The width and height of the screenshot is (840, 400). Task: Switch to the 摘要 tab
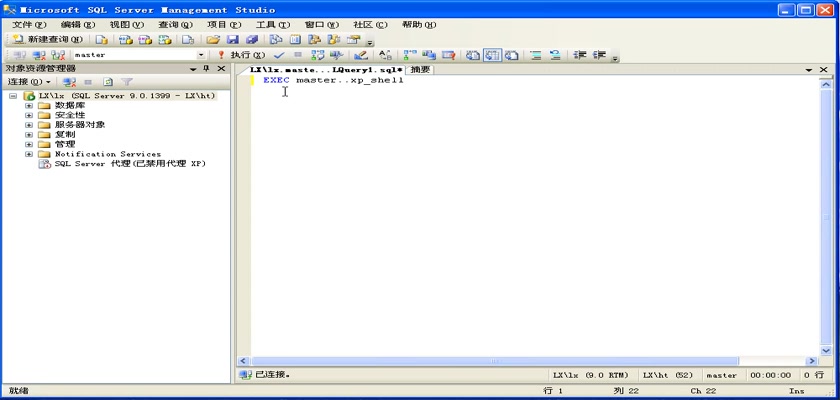[419, 70]
